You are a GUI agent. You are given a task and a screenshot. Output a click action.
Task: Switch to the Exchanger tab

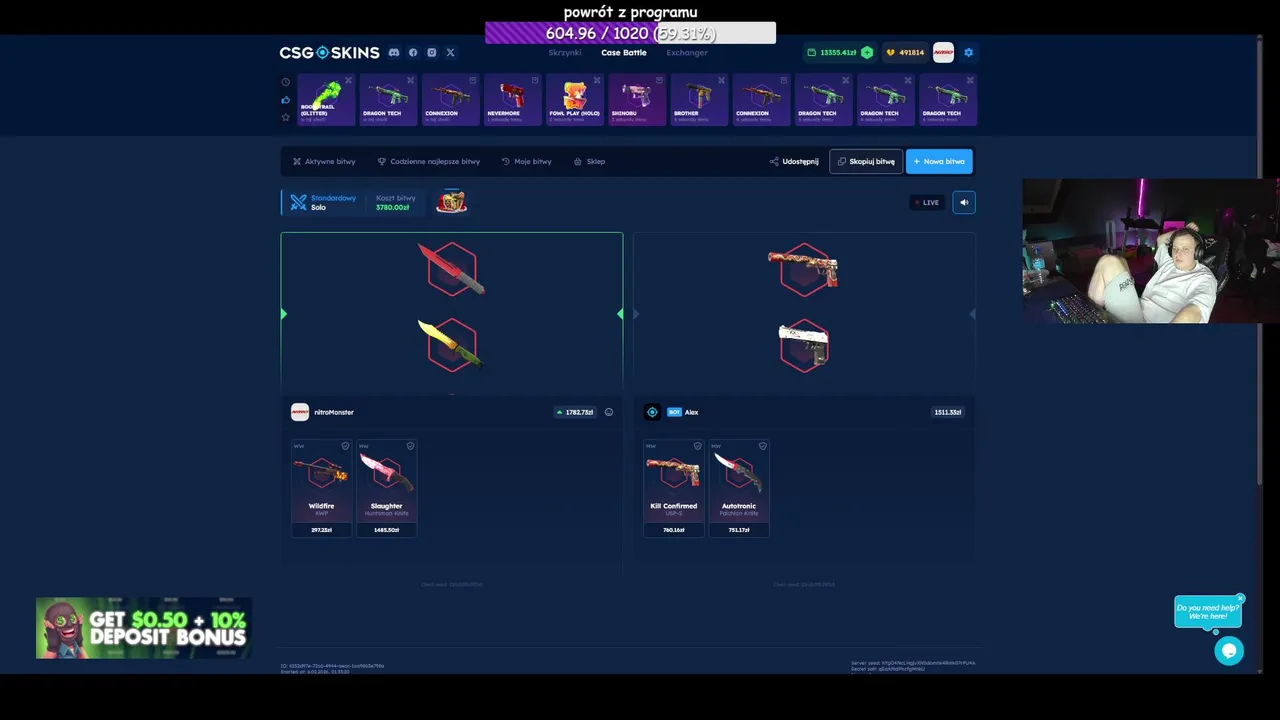click(687, 52)
